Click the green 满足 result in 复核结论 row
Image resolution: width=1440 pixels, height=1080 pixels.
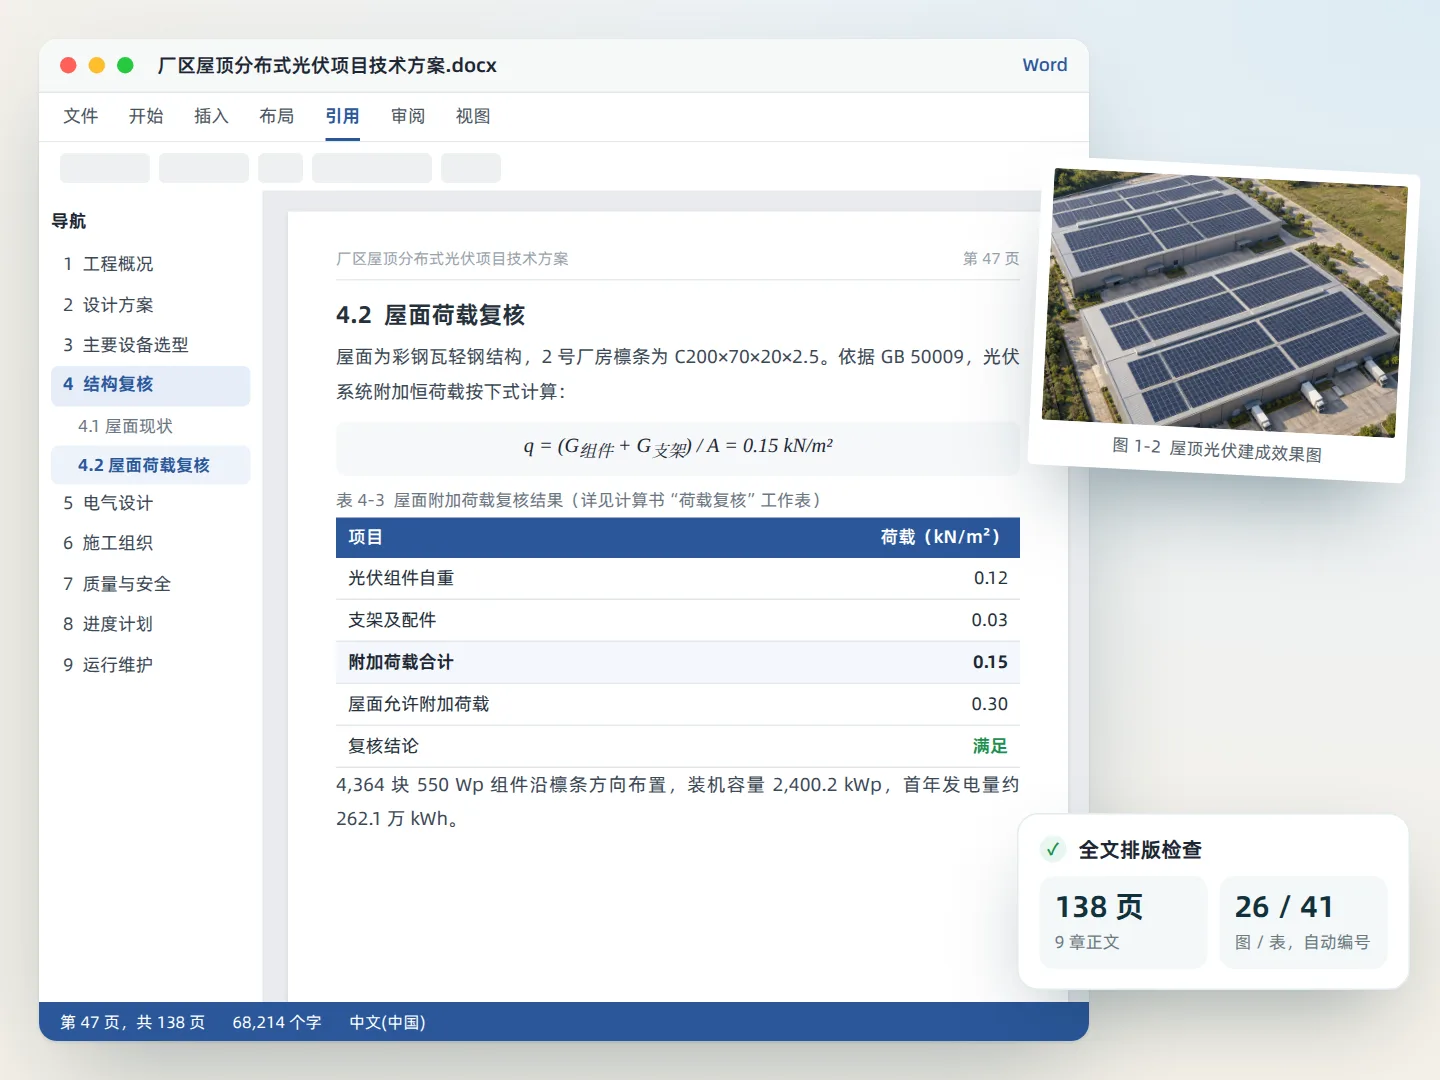[990, 746]
